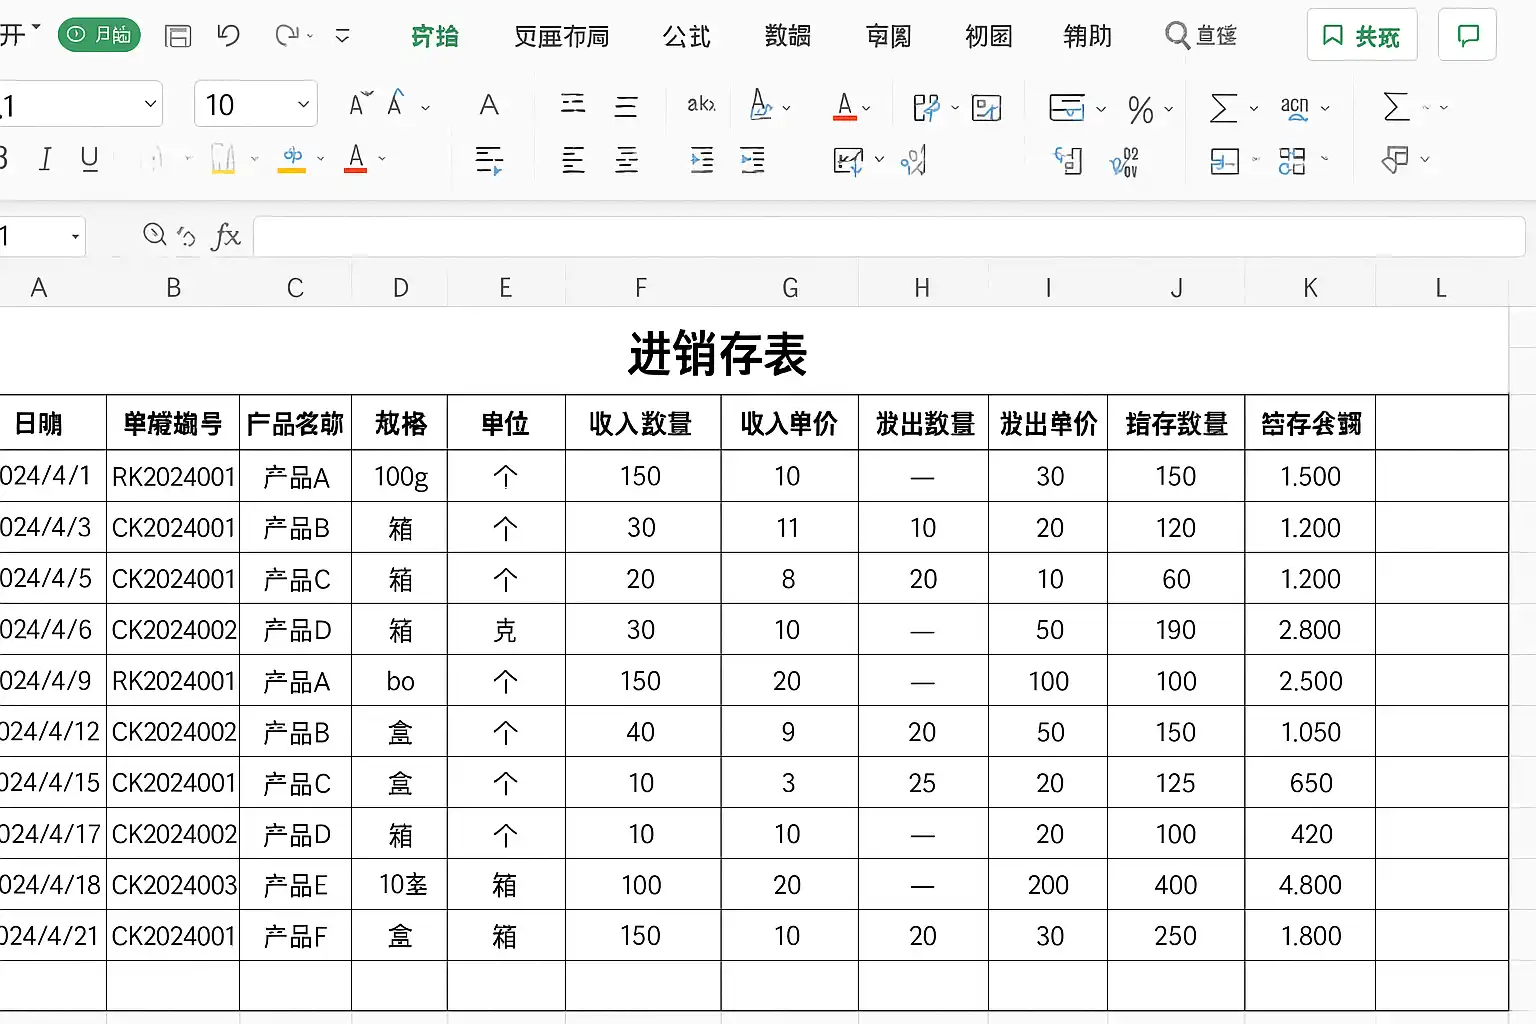Click the increase indent icon
The image size is (1536, 1024).
pyautogui.click(x=753, y=160)
